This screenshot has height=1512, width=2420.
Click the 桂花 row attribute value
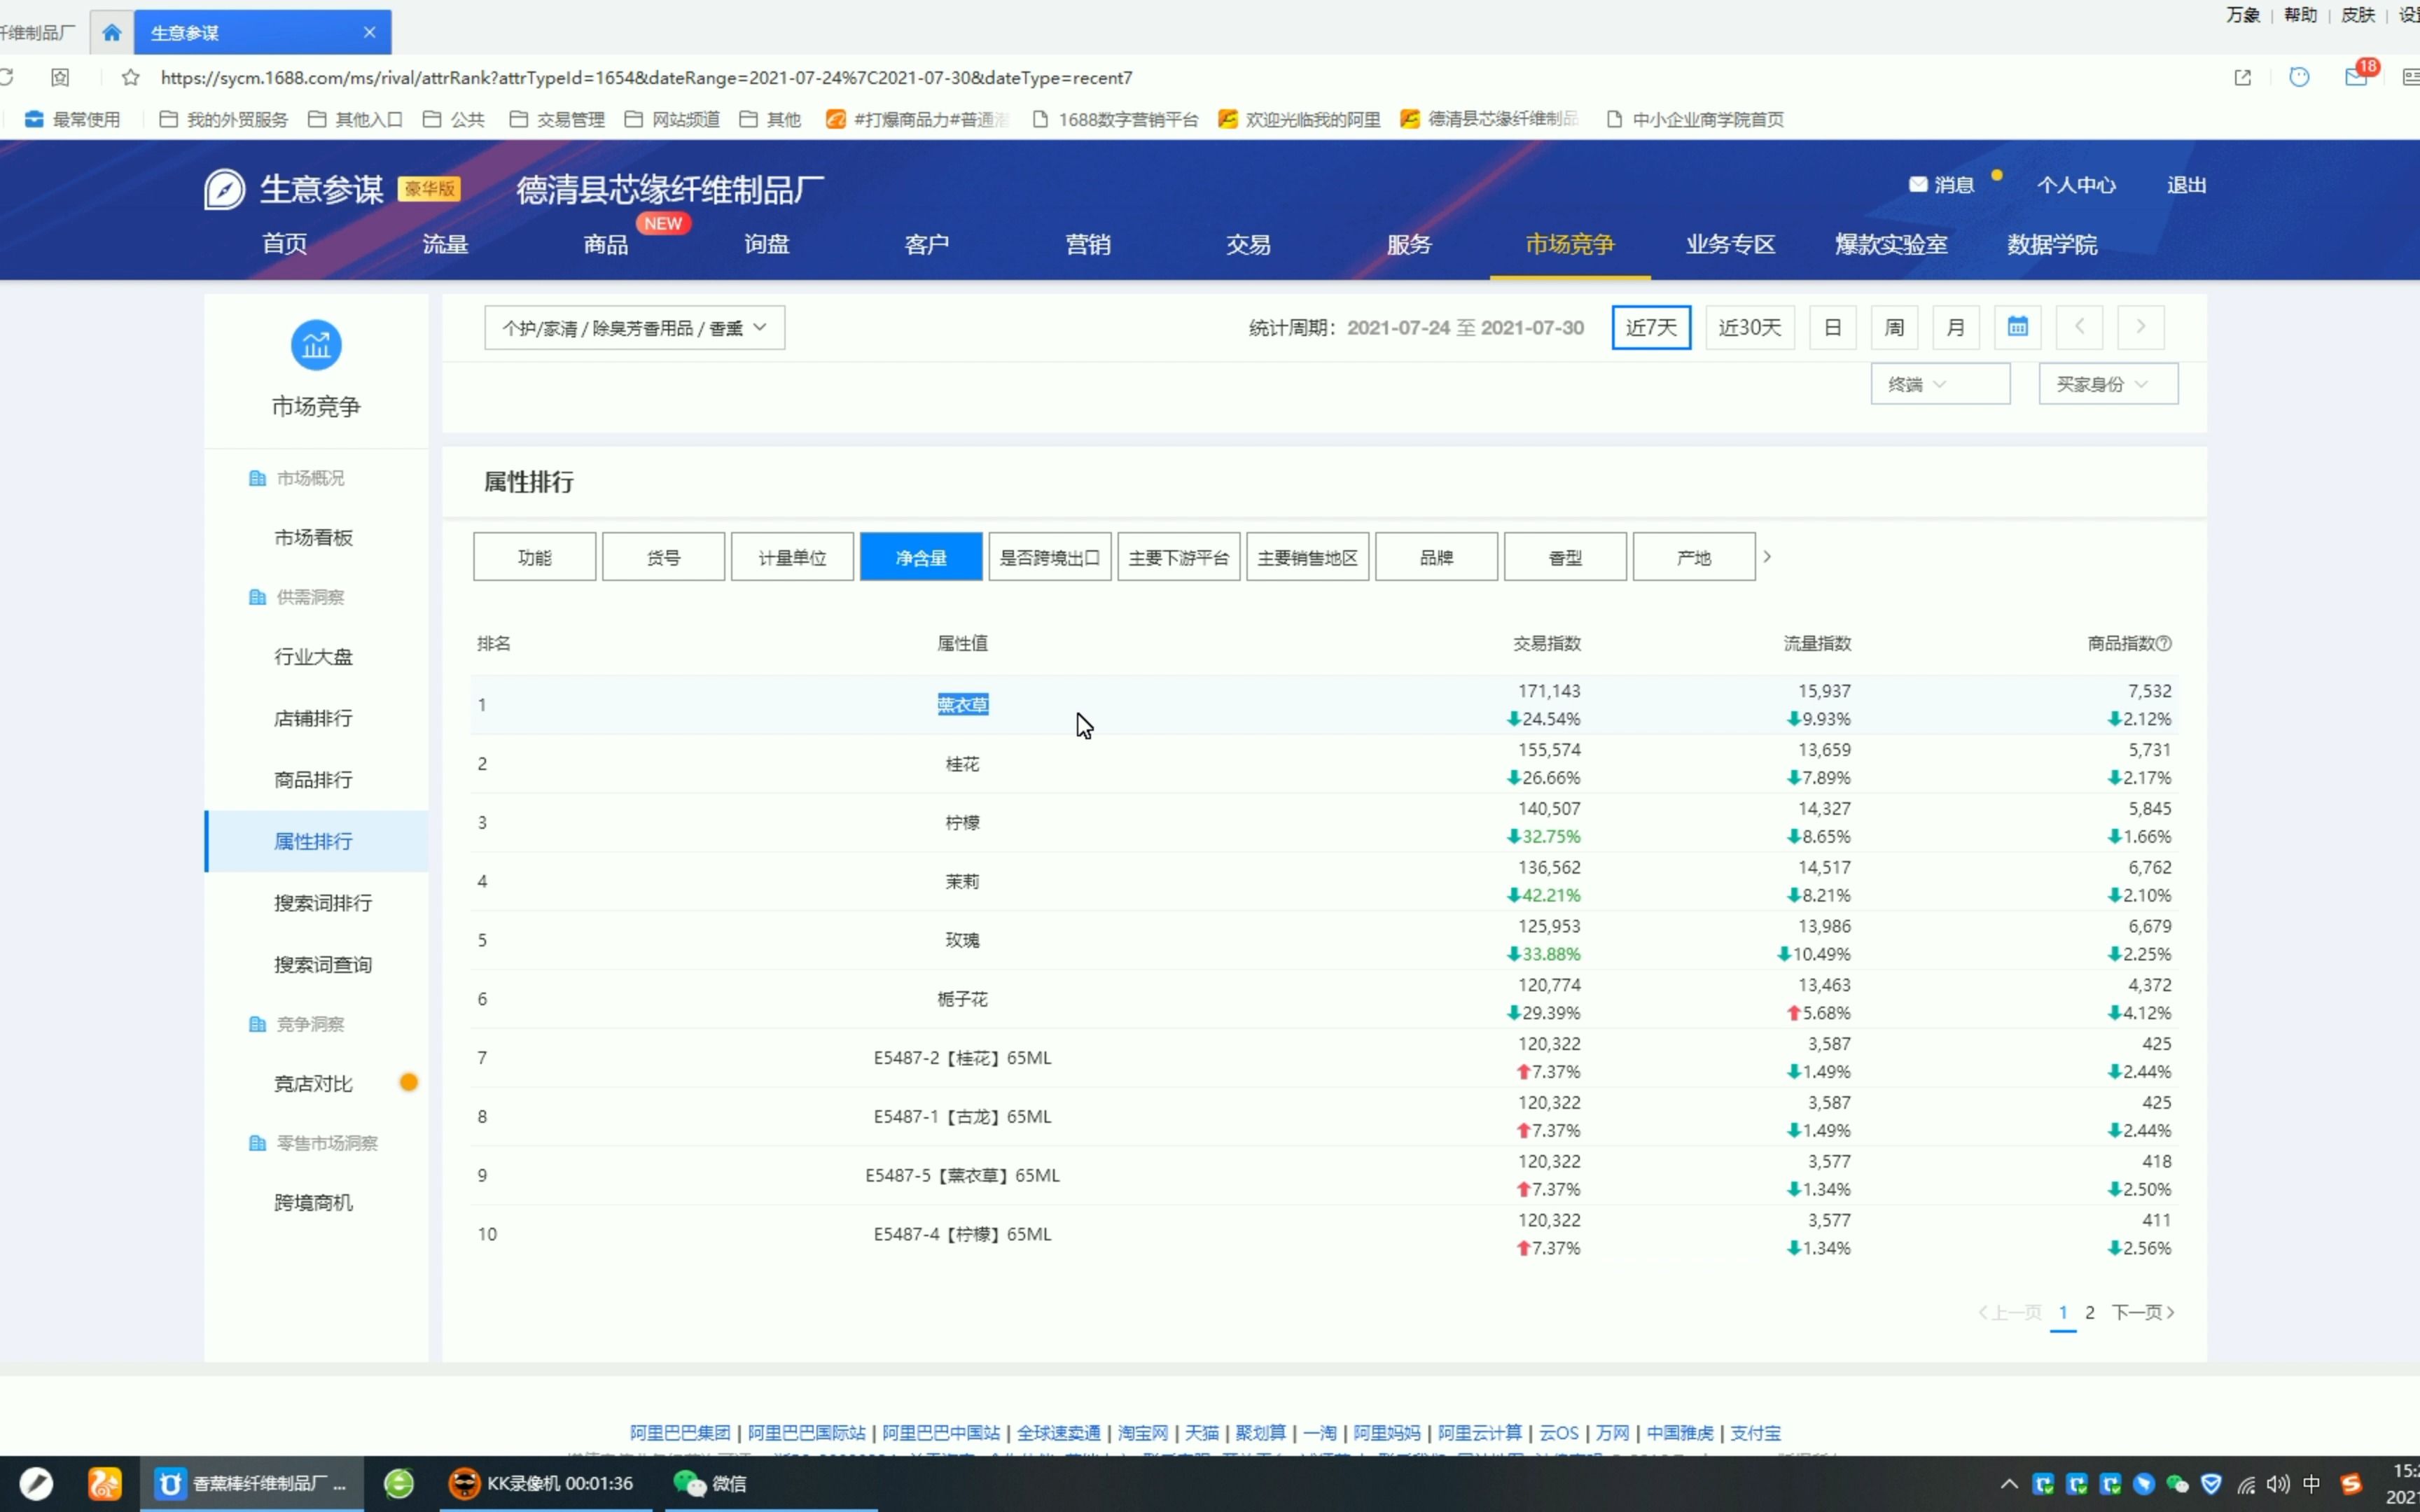[x=963, y=764]
